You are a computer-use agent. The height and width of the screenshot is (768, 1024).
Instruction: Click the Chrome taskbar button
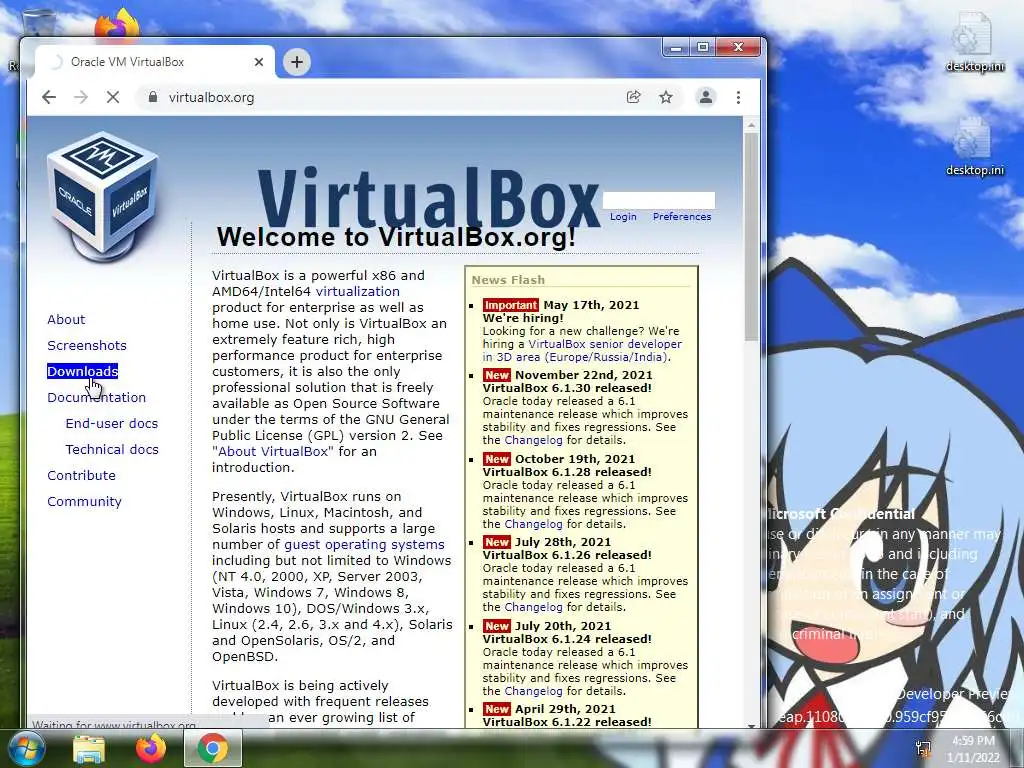pos(213,748)
